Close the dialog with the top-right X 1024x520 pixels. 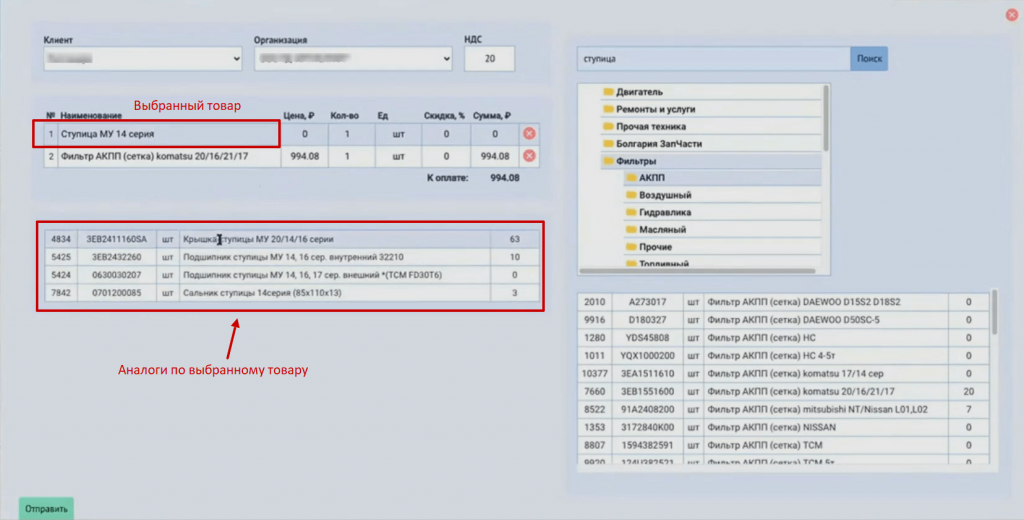[x=1012, y=15]
